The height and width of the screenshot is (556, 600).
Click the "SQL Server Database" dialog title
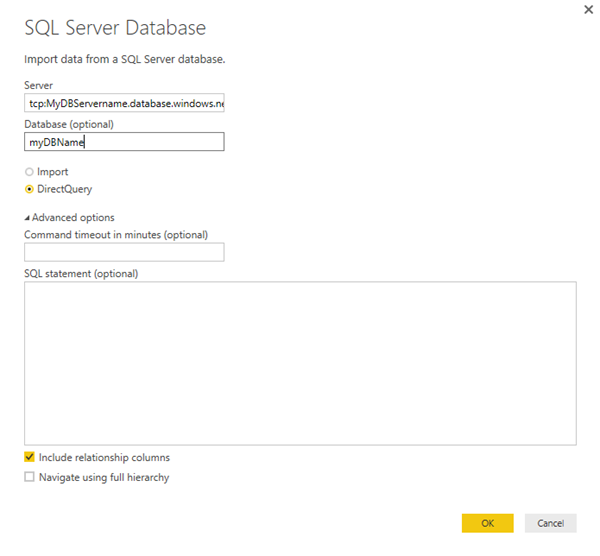pos(122,28)
